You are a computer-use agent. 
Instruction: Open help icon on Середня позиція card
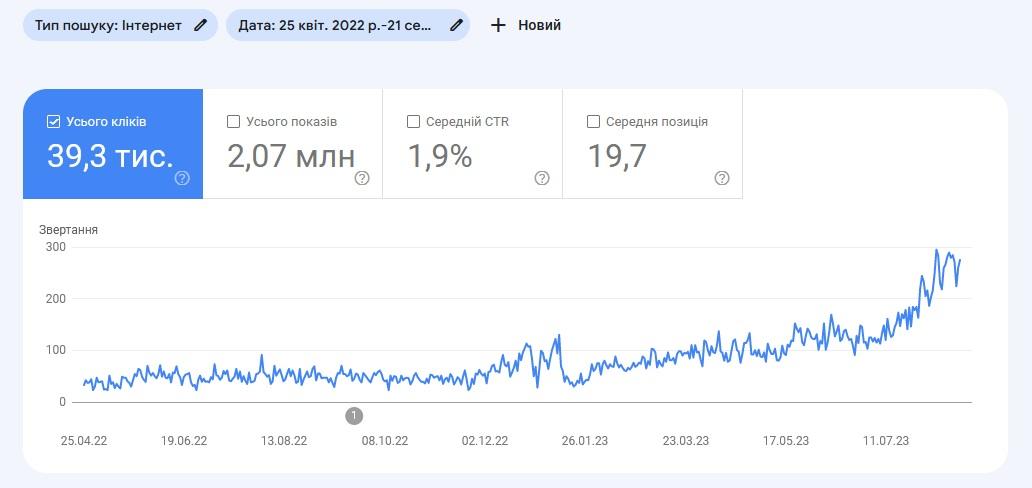722,178
